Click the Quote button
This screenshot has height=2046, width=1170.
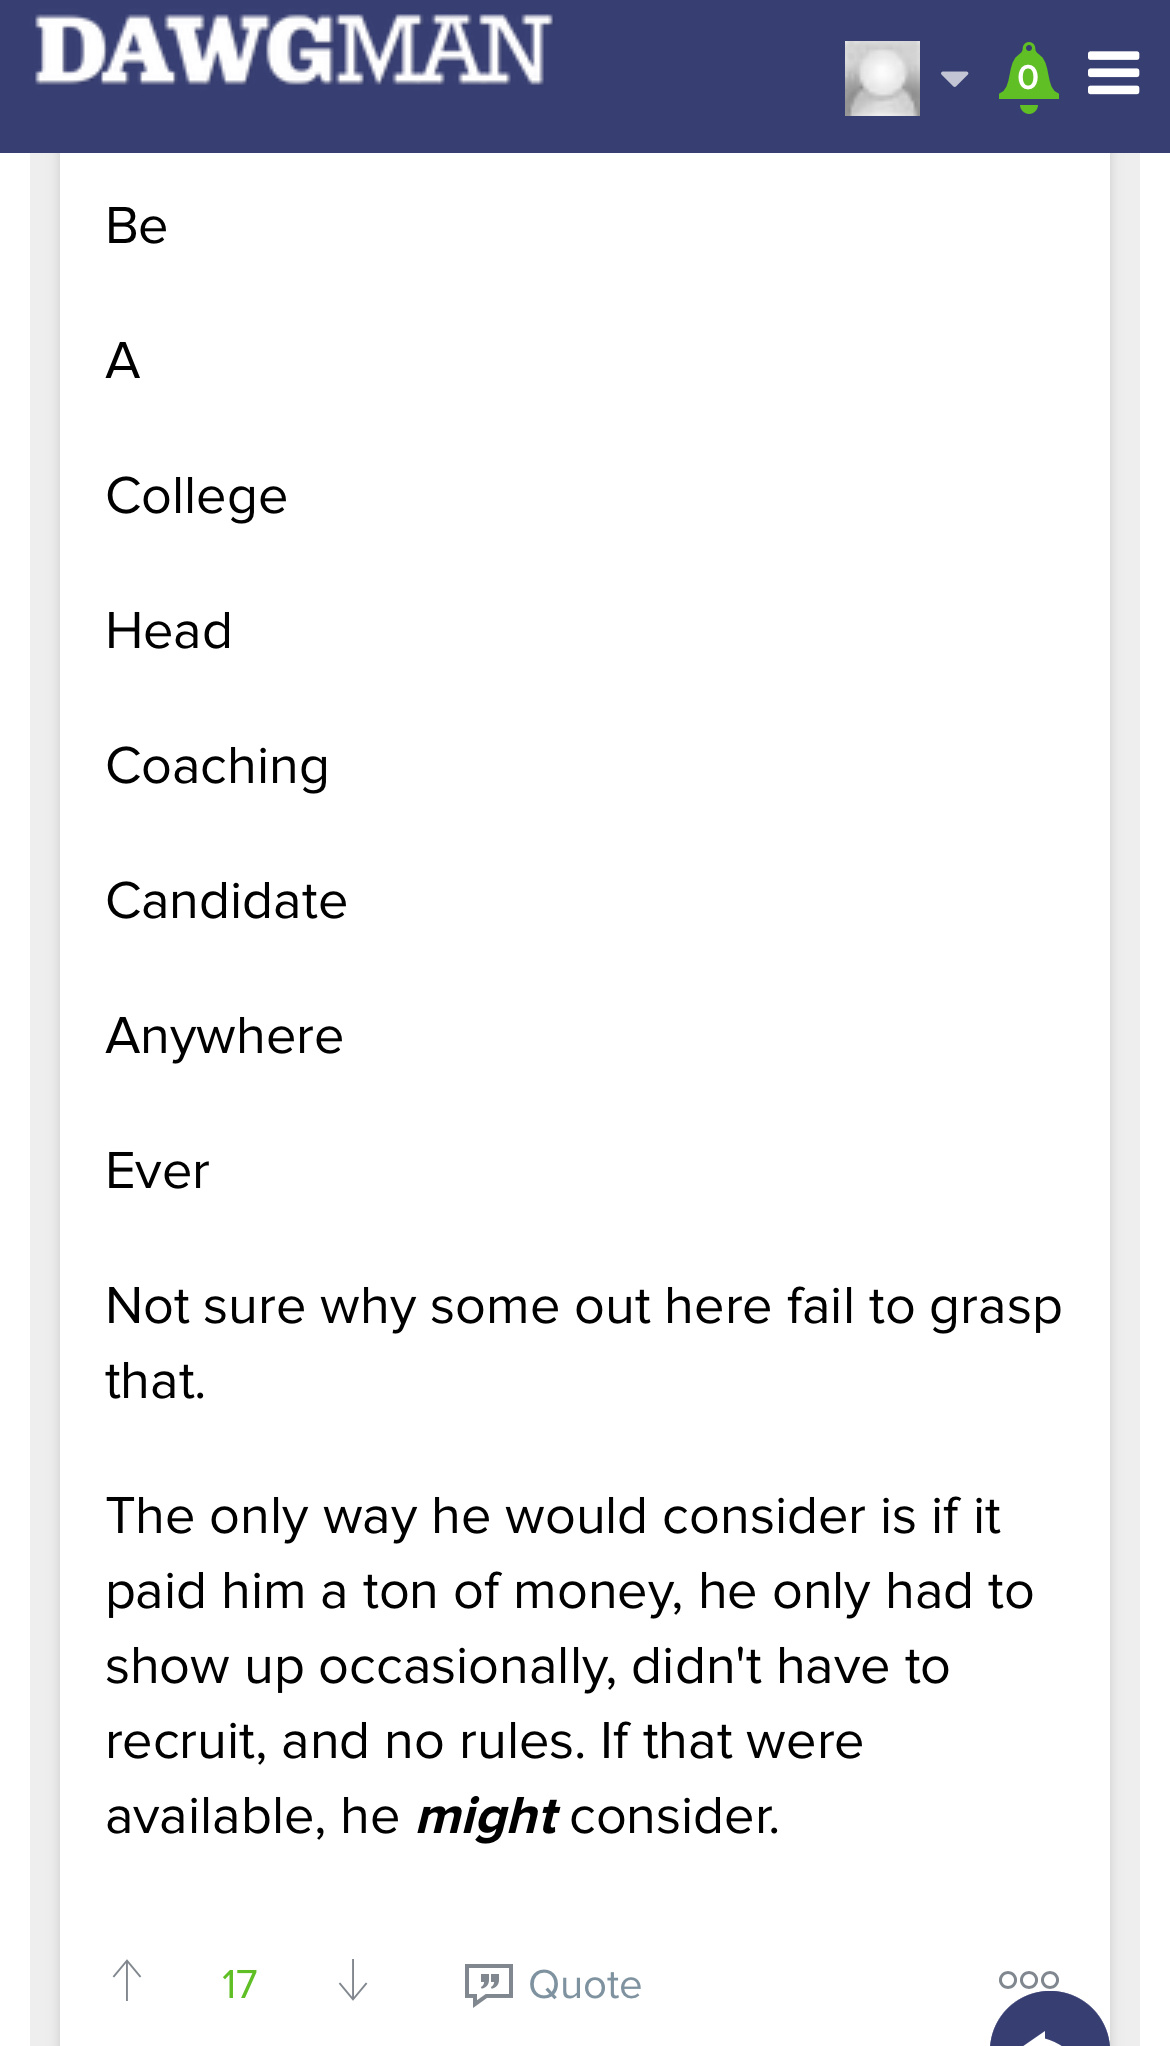(x=553, y=1984)
